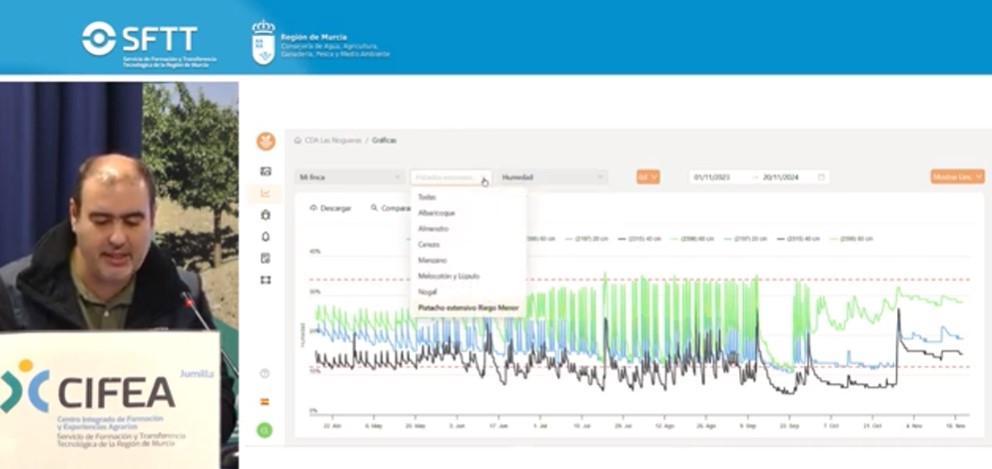Click the Gráficas breadcrumb item
This screenshot has width=992, height=469.
click(384, 141)
